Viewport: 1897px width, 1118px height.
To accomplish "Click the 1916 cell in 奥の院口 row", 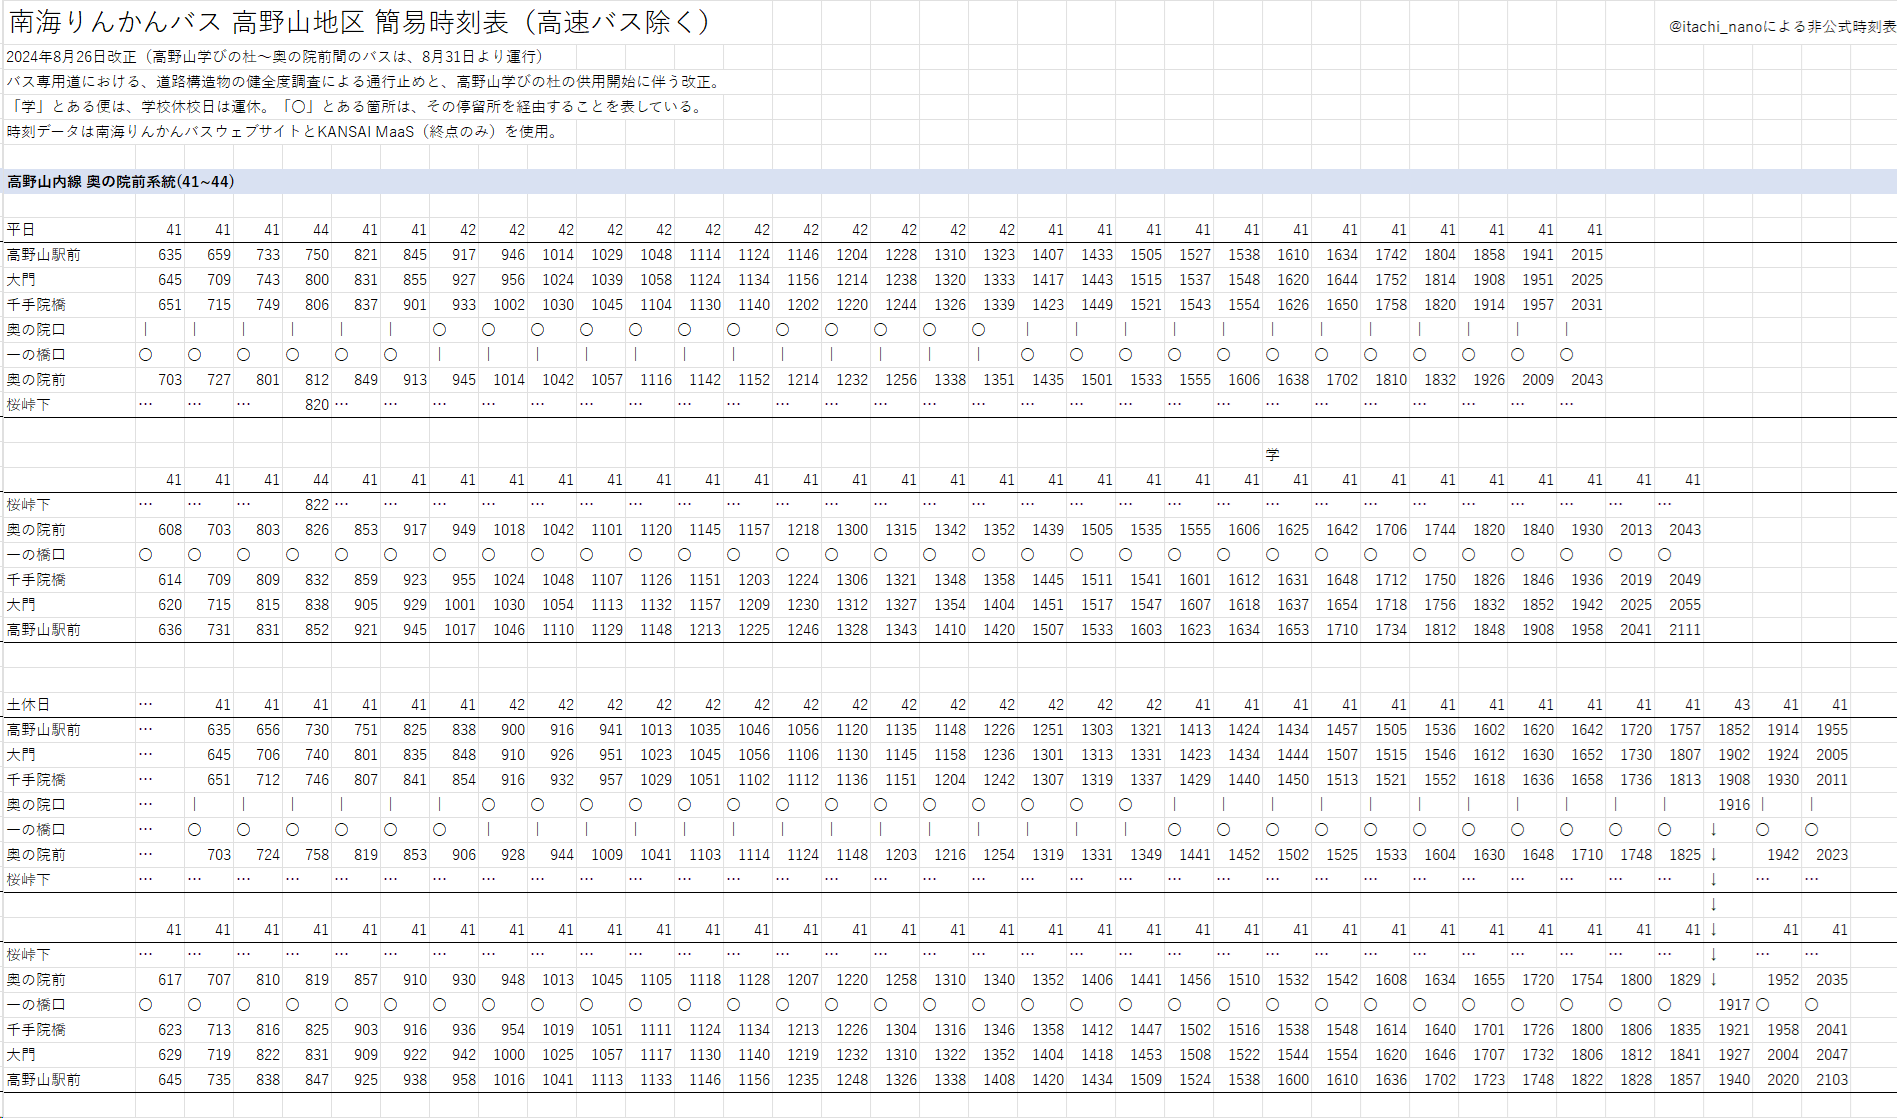I will 1734,805.
